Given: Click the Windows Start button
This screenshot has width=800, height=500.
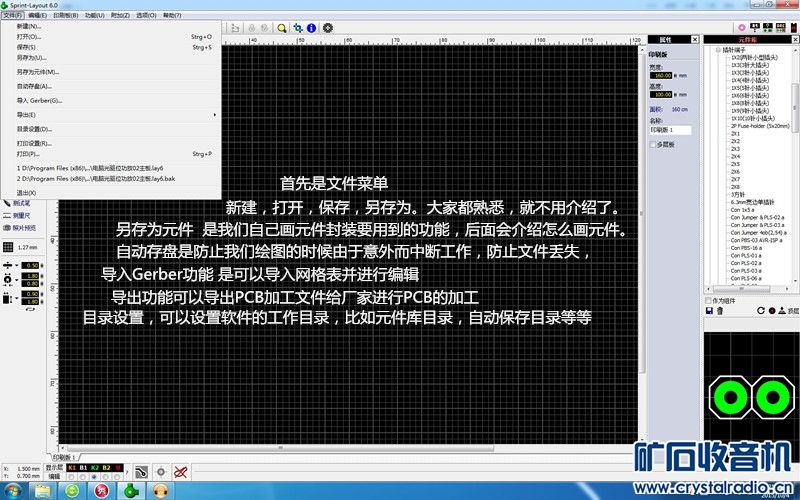Looking at the screenshot, I should coord(13,491).
